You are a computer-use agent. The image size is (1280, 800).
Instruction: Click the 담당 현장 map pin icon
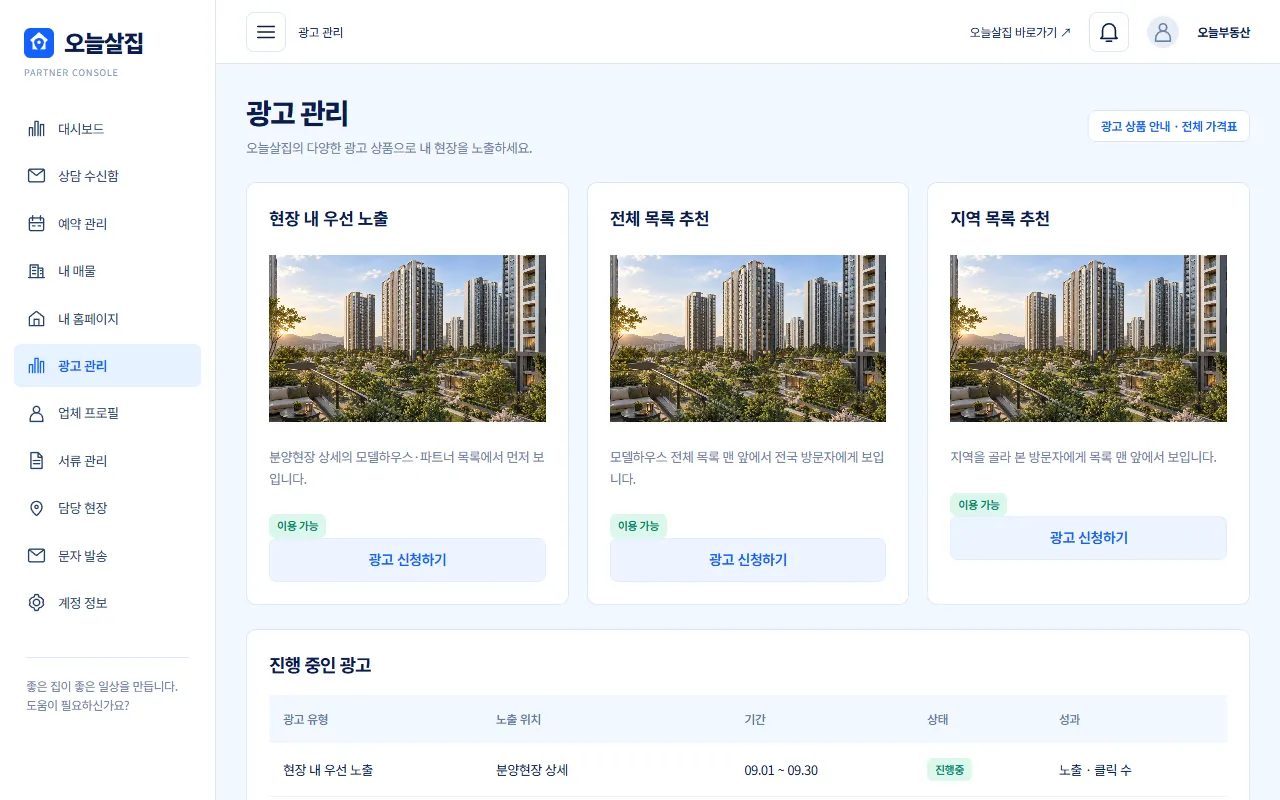point(37,508)
